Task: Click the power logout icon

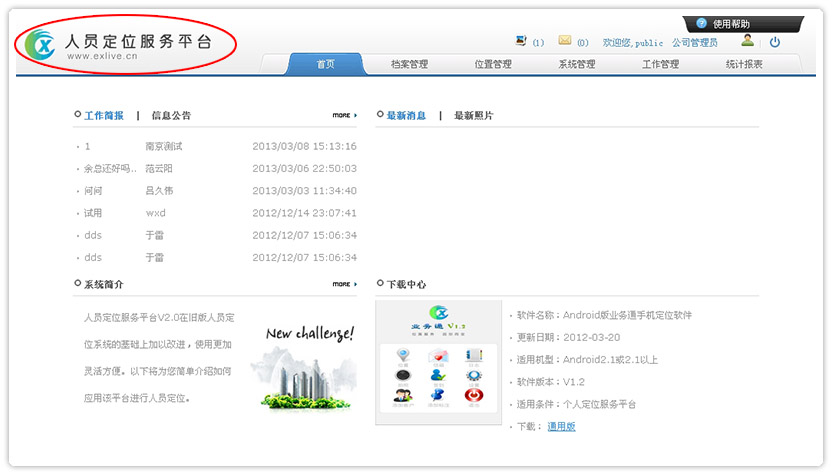Action: (774, 42)
